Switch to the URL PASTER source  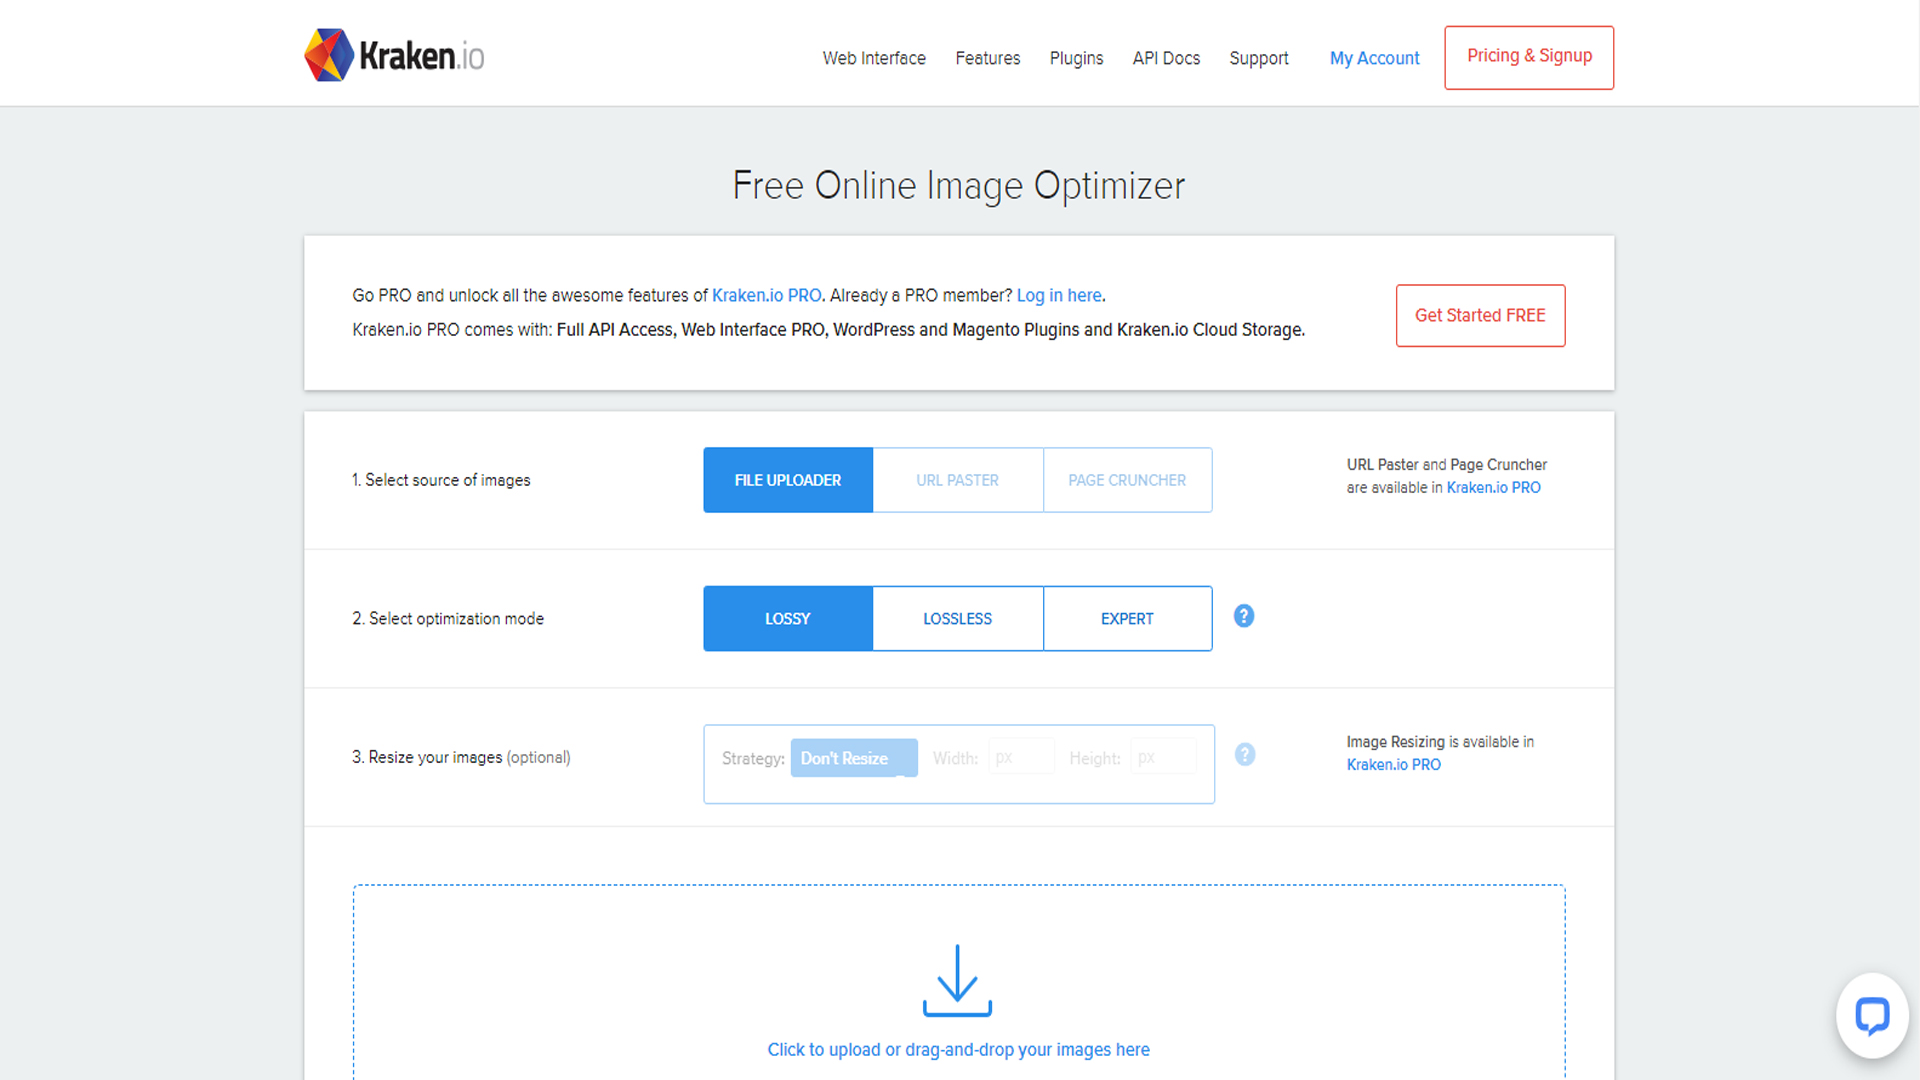(x=957, y=480)
